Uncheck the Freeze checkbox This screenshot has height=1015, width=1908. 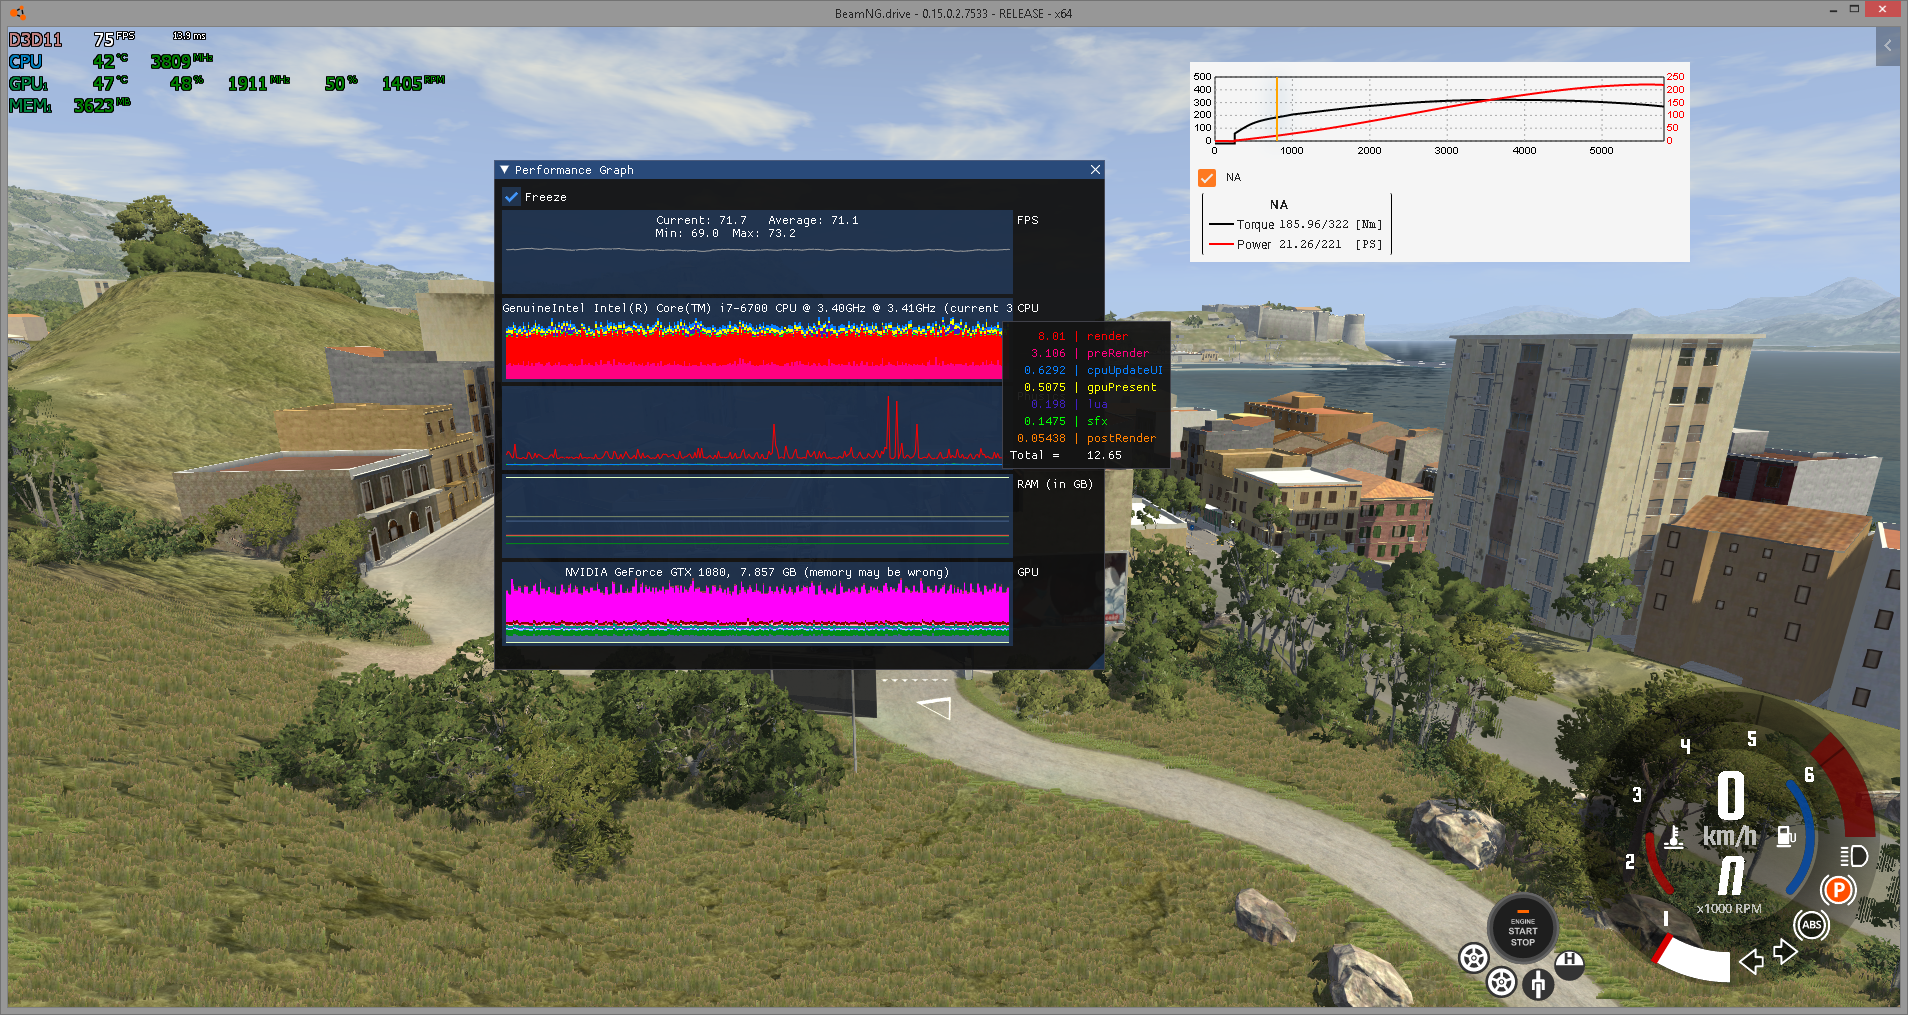pyautogui.click(x=511, y=197)
